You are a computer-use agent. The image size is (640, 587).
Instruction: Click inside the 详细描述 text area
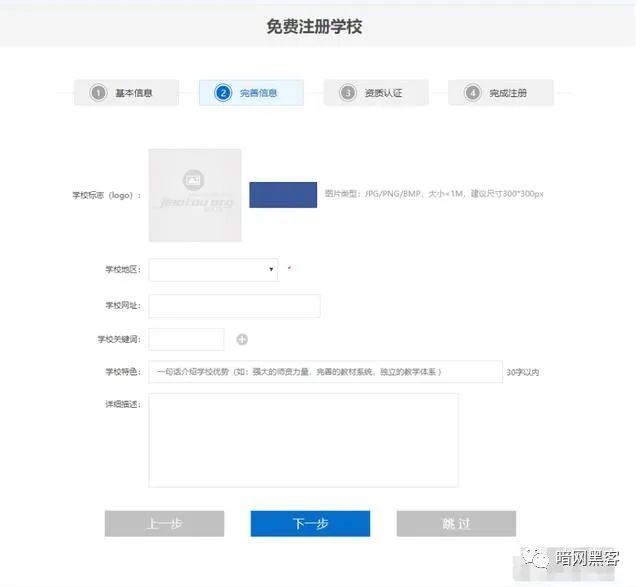pos(303,440)
